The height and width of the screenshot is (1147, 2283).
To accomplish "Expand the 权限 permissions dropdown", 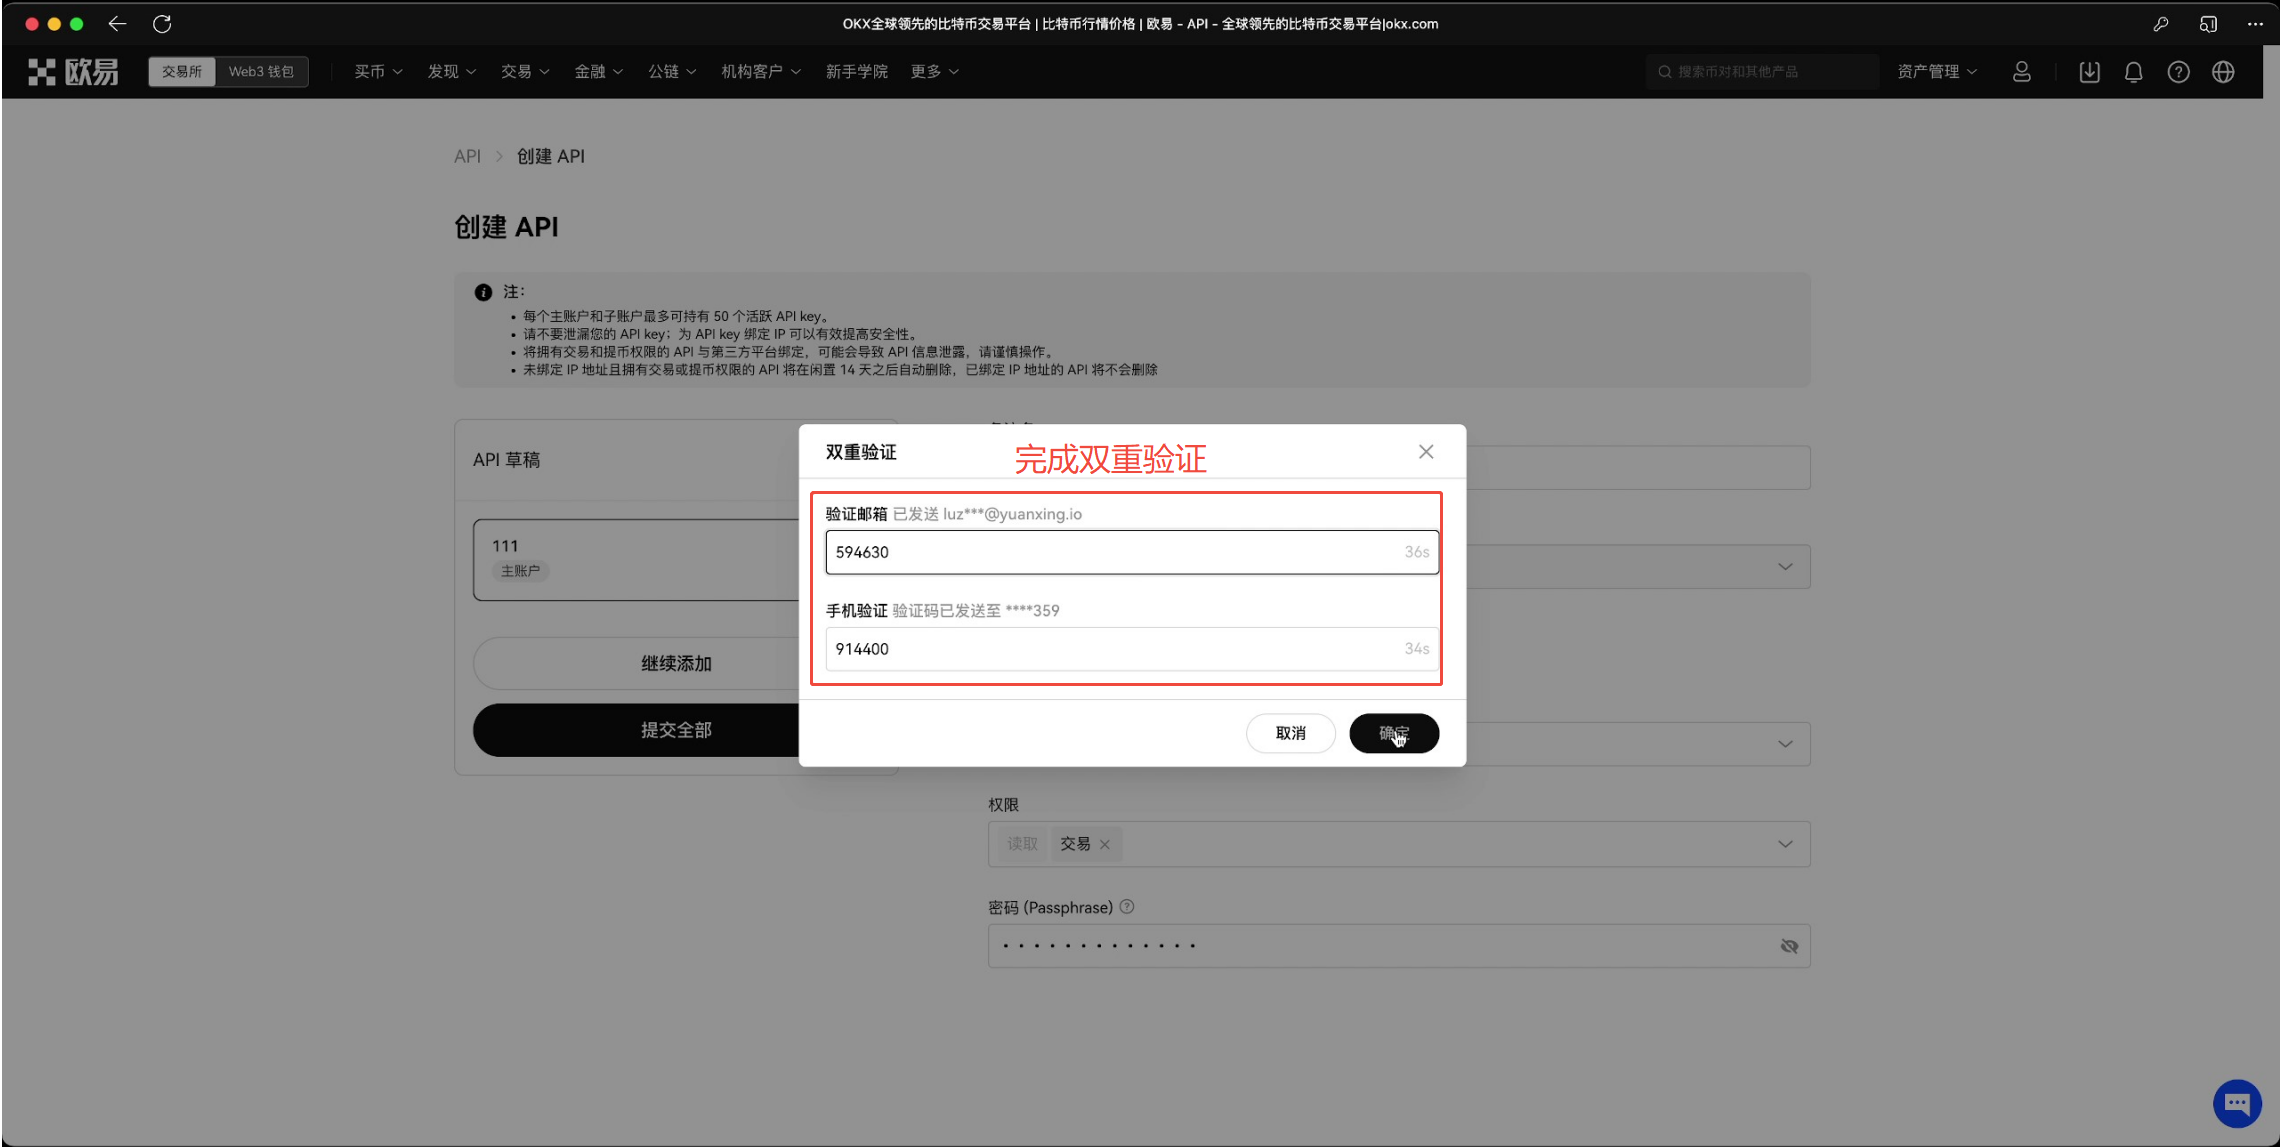I will click(1785, 844).
